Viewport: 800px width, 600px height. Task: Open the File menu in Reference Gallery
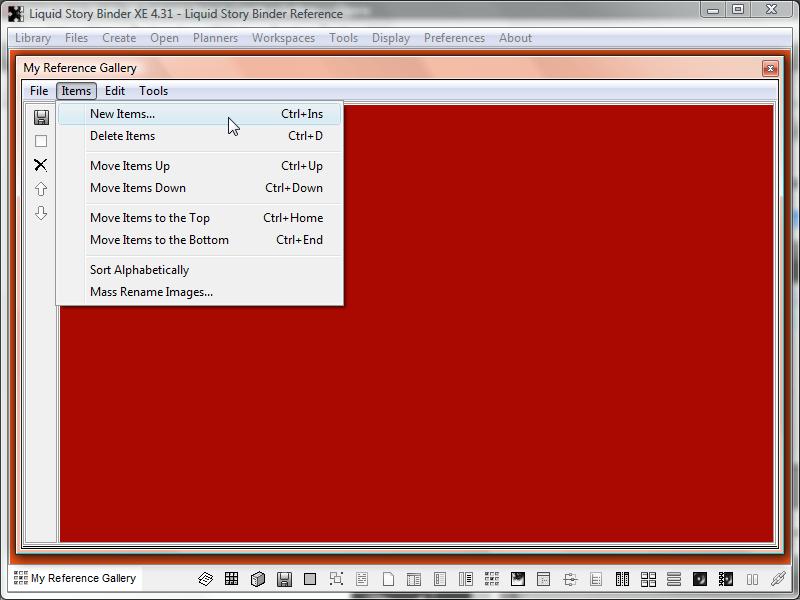39,91
